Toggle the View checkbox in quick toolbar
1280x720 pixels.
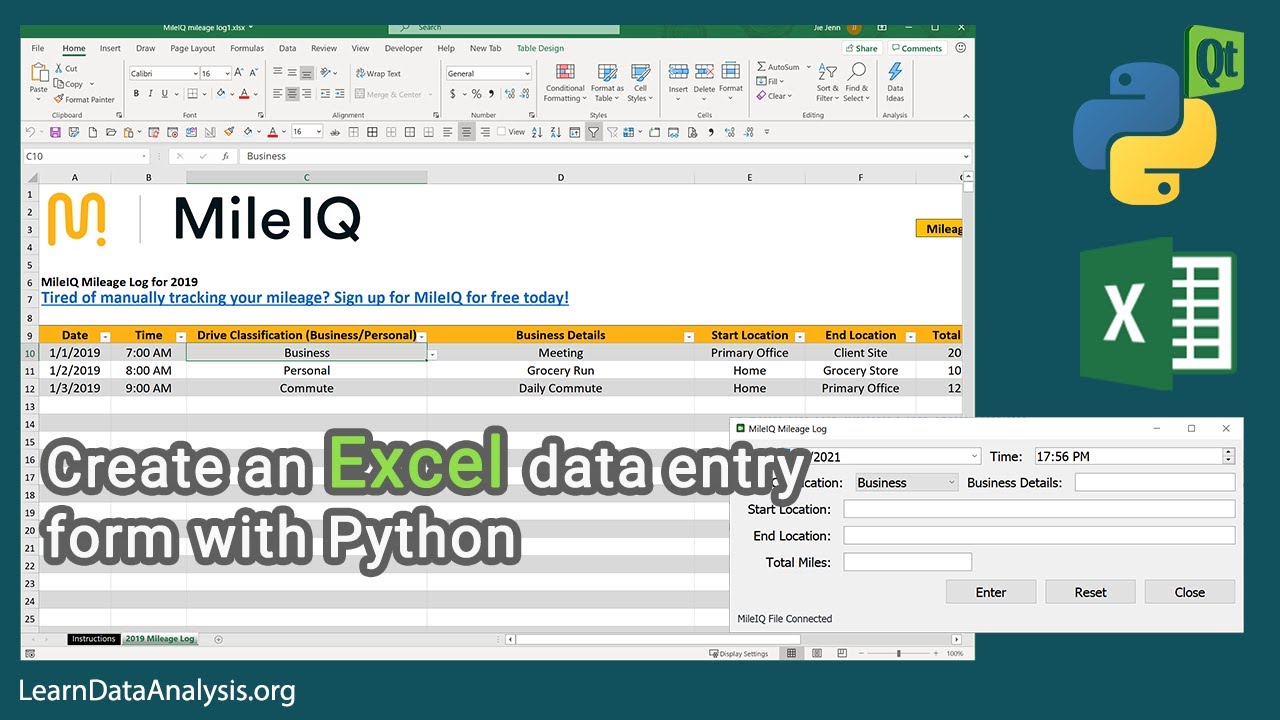pyautogui.click(x=502, y=132)
